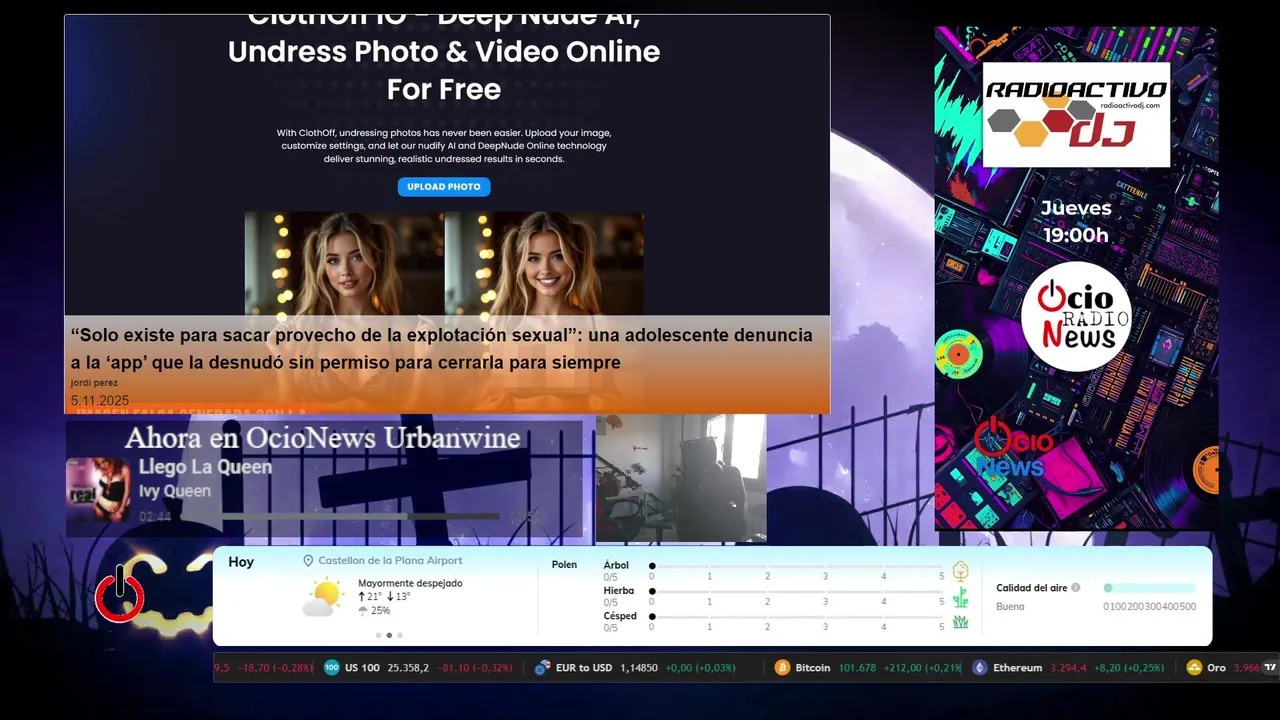Select the third weather widget page dot
The height and width of the screenshot is (720, 1280).
401,635
